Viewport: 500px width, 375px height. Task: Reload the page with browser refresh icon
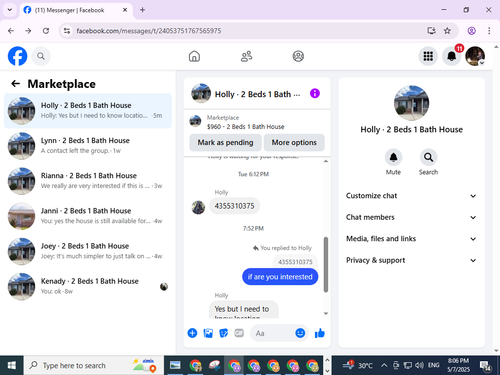(x=46, y=31)
